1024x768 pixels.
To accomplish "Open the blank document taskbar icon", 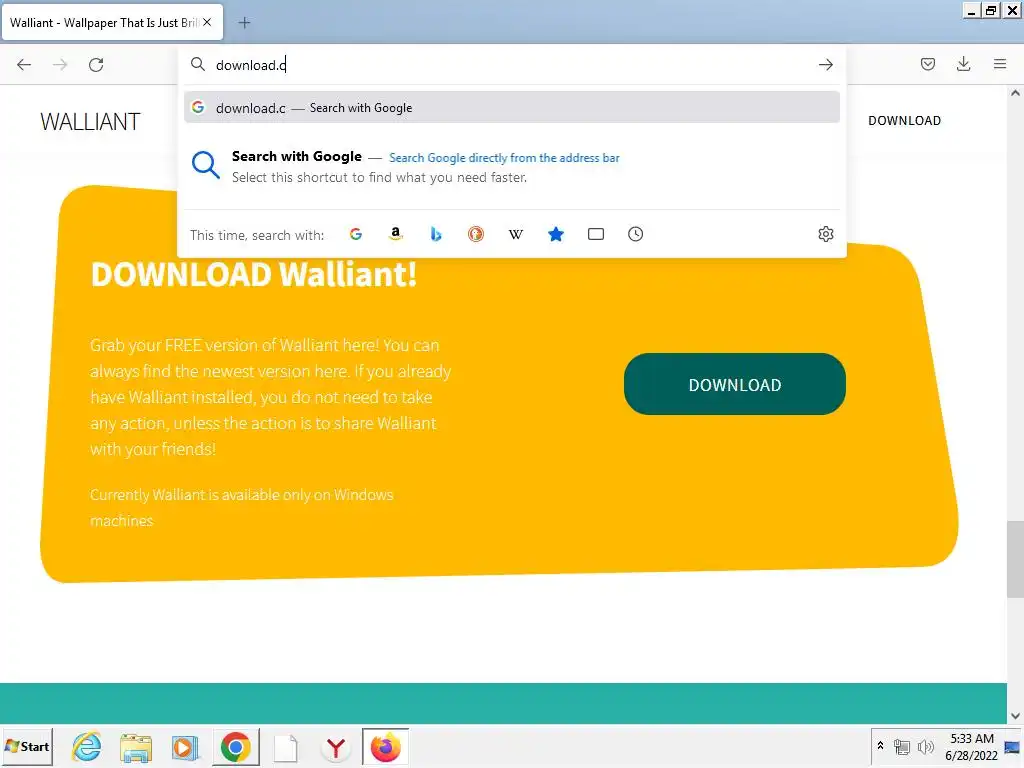I will tap(285, 747).
